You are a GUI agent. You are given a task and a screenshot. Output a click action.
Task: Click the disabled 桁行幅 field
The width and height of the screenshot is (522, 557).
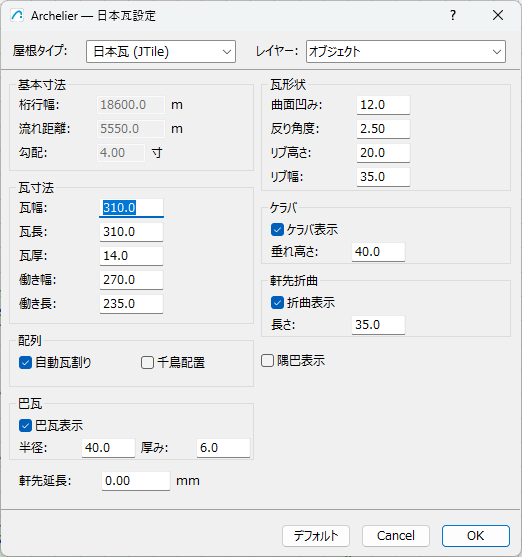pyautogui.click(x=131, y=105)
